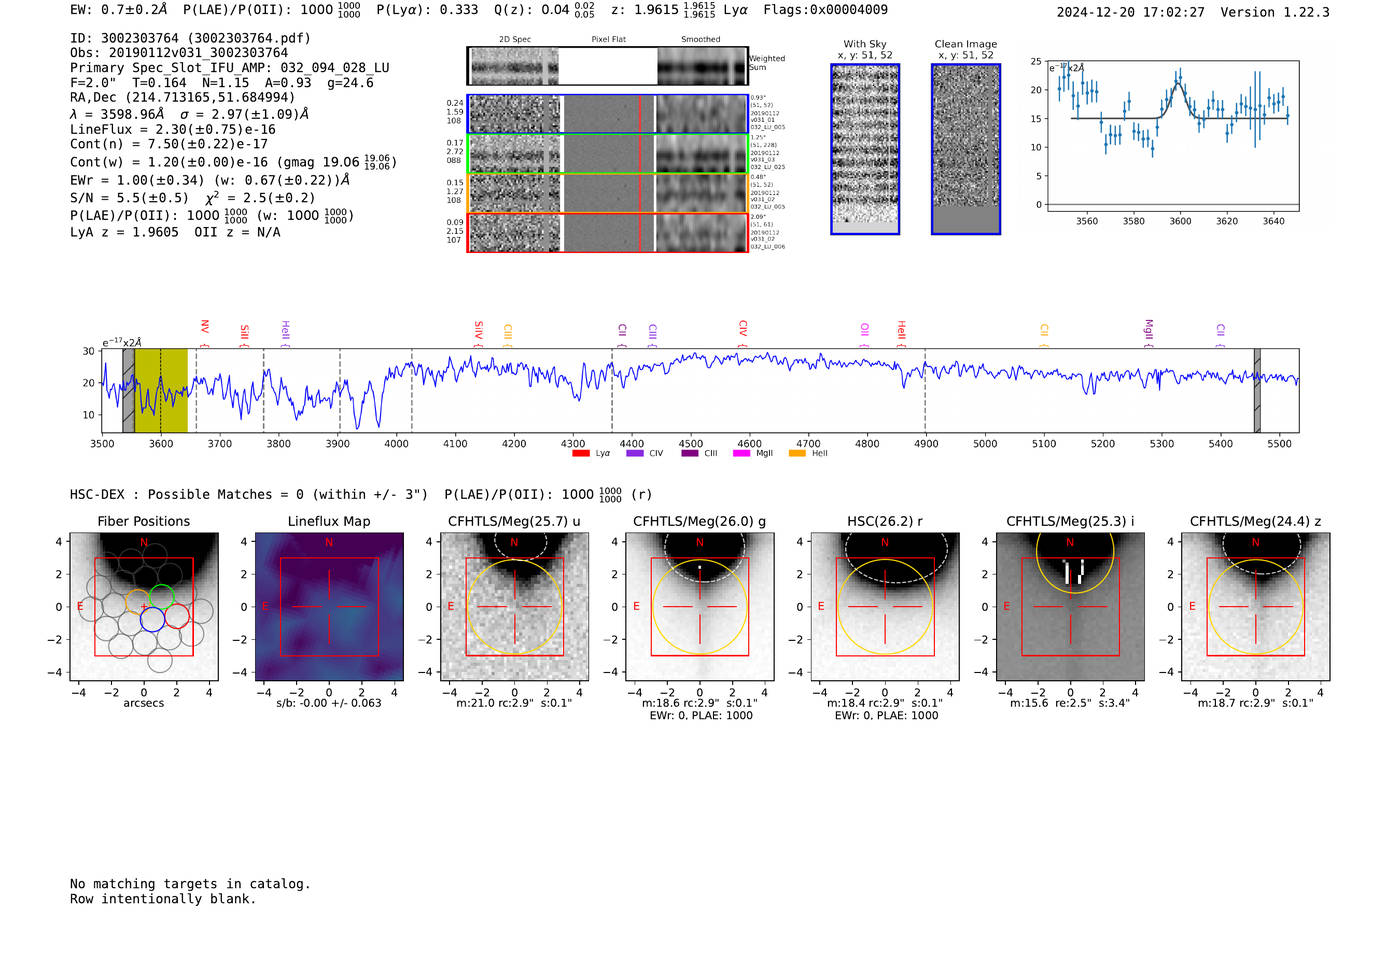Click the 2D Spec column header
1400x953 pixels.
coord(515,39)
